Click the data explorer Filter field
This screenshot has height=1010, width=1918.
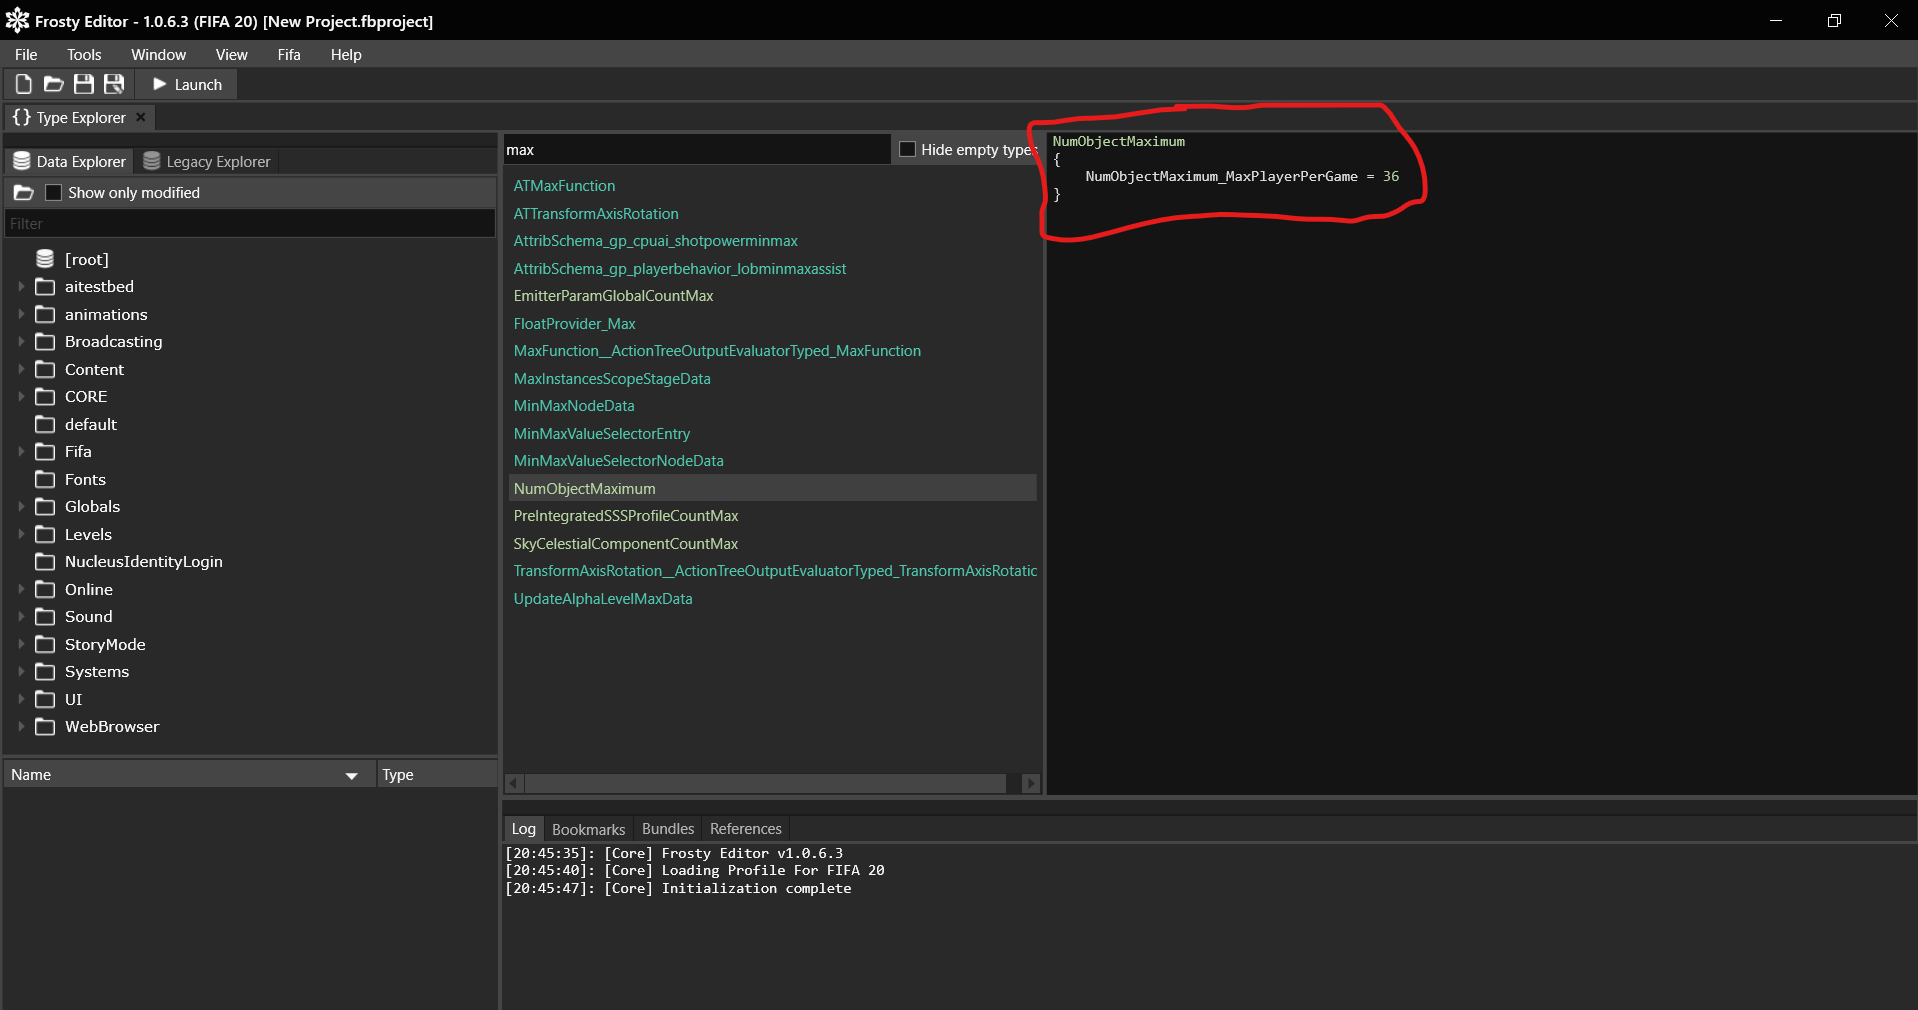point(250,224)
